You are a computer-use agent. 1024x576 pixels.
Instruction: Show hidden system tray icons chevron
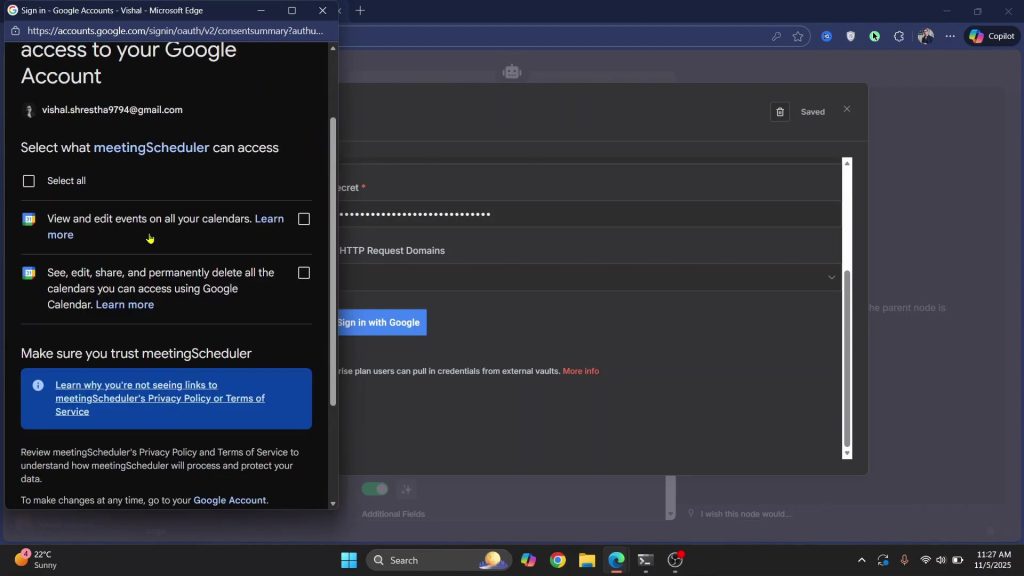[x=862, y=560]
